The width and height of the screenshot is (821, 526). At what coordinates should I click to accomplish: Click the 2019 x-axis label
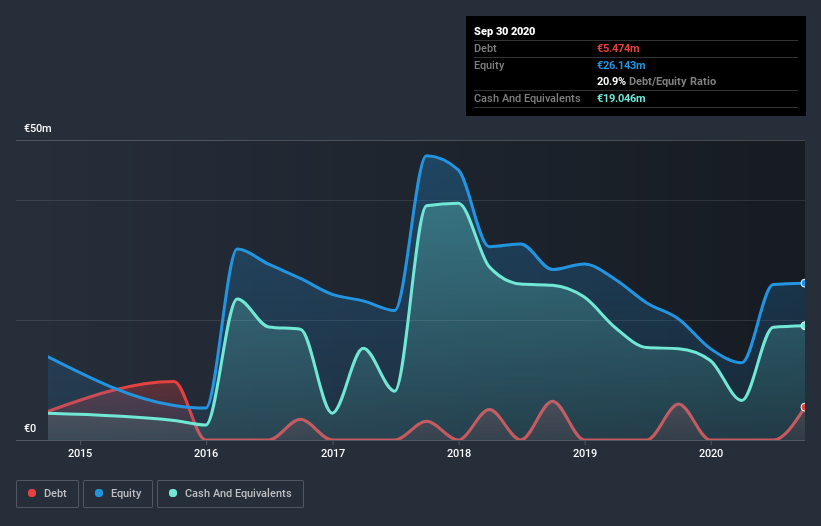point(585,453)
